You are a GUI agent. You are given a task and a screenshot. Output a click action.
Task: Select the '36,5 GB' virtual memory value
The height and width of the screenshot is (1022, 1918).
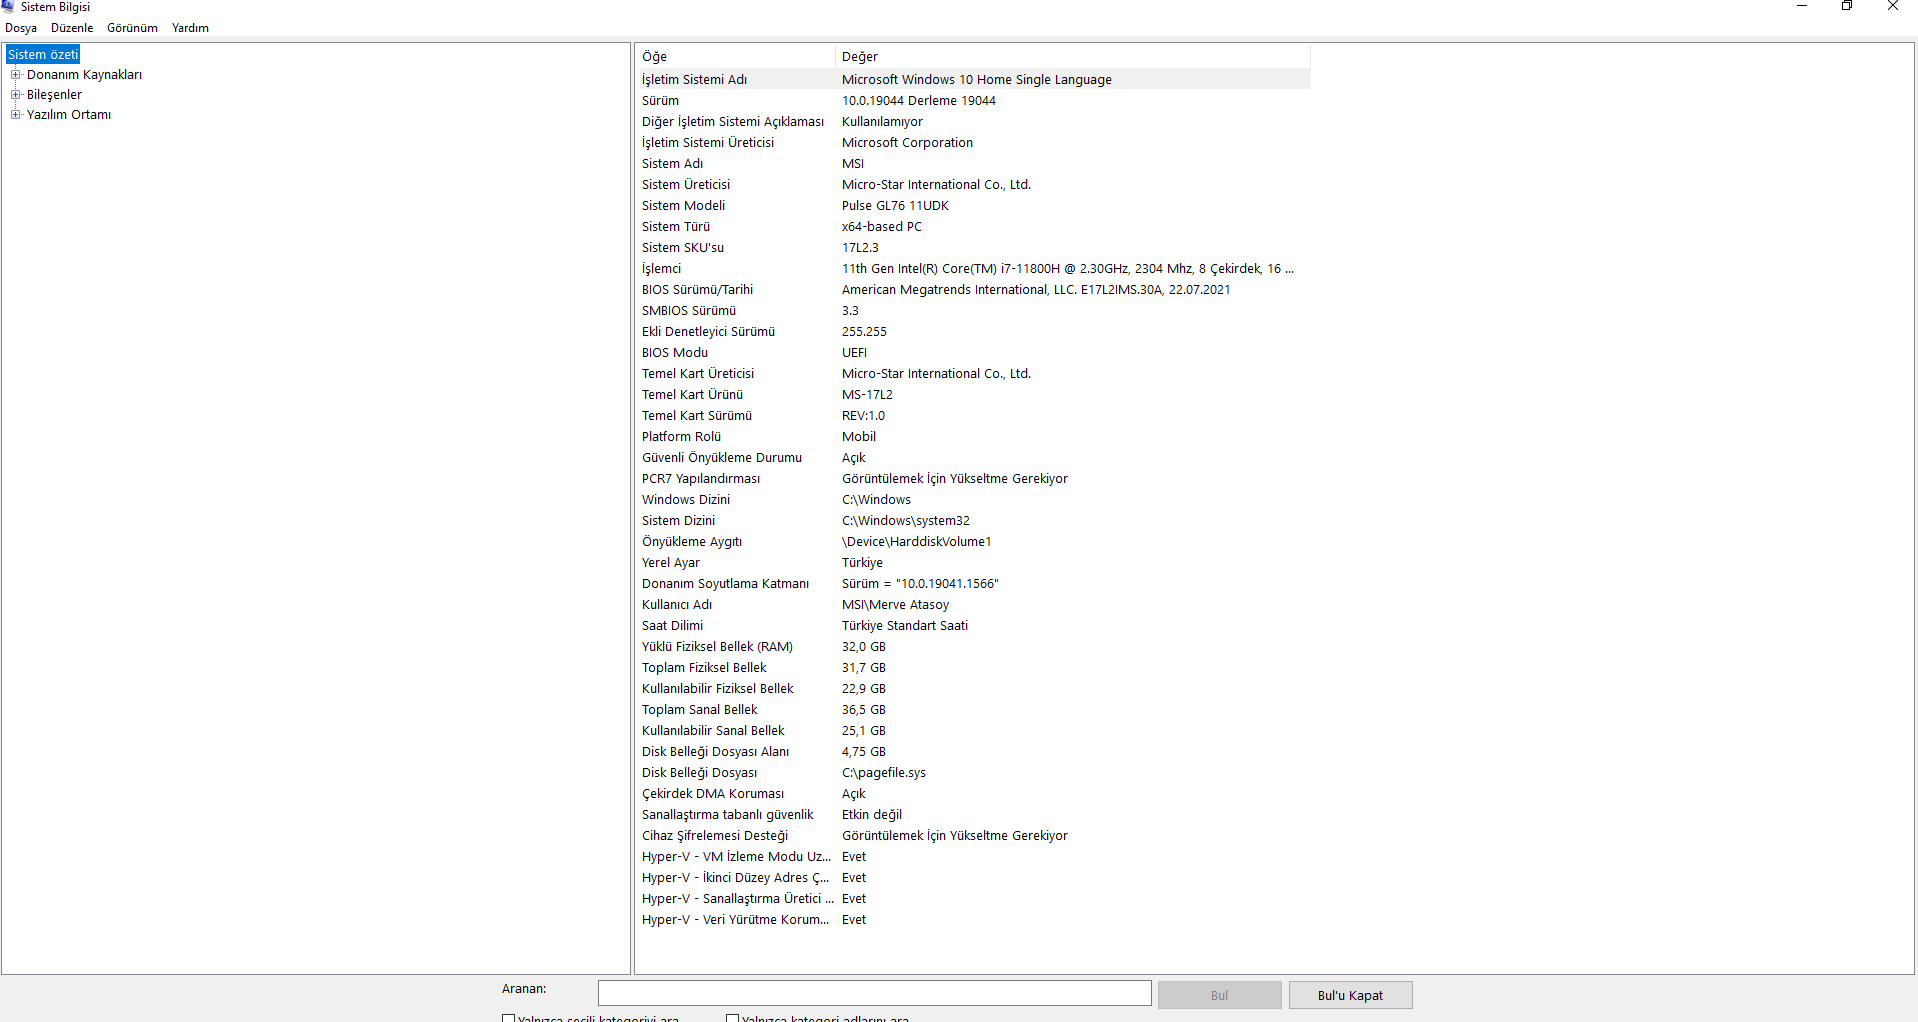point(863,710)
